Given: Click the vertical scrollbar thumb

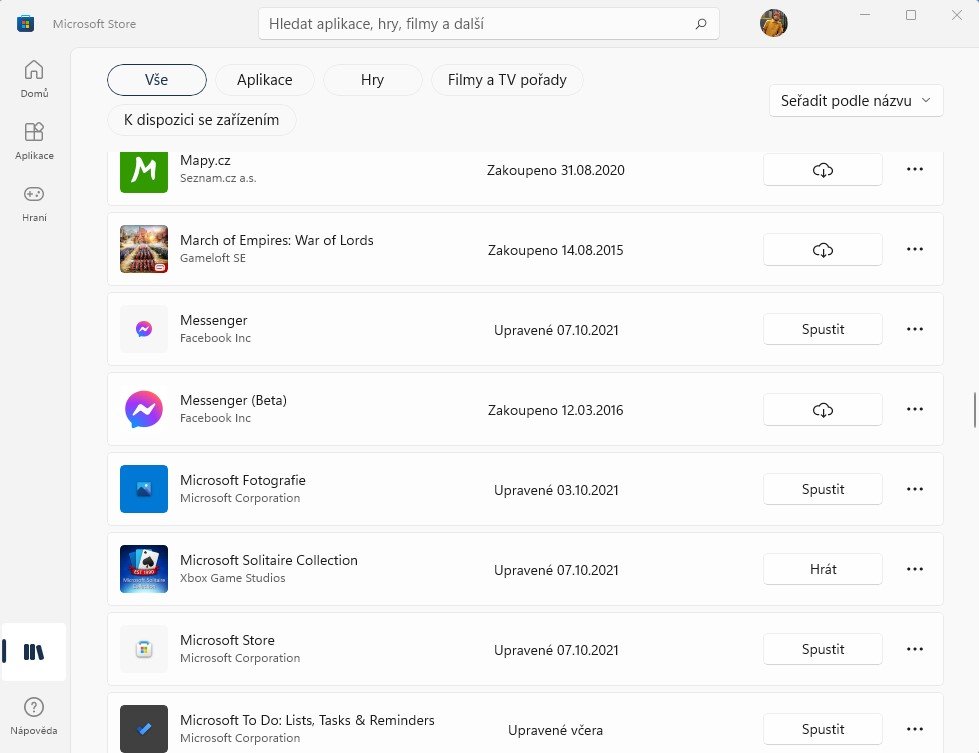Looking at the screenshot, I should [x=975, y=410].
